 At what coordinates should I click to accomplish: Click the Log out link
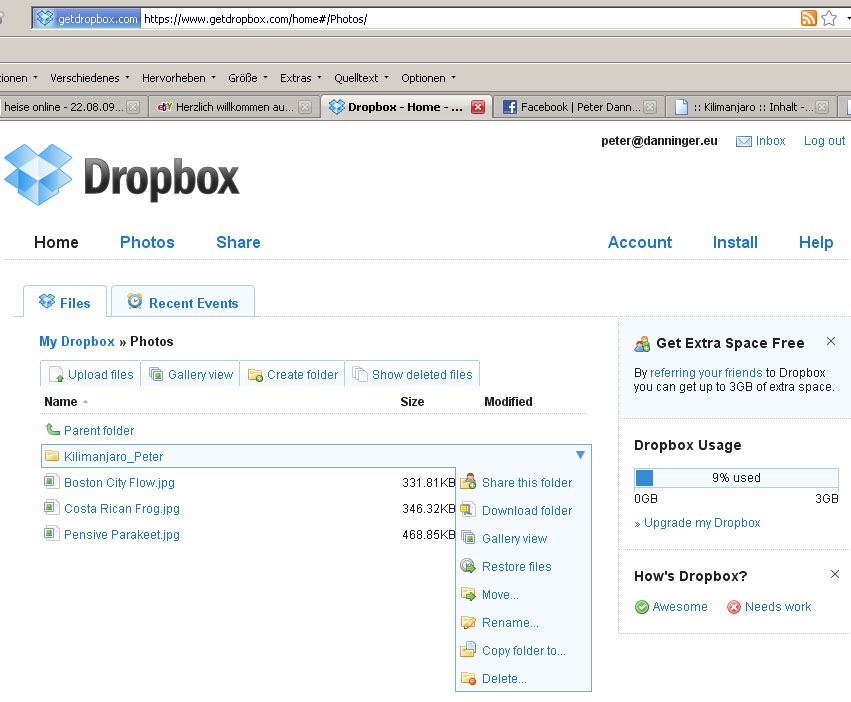824,141
